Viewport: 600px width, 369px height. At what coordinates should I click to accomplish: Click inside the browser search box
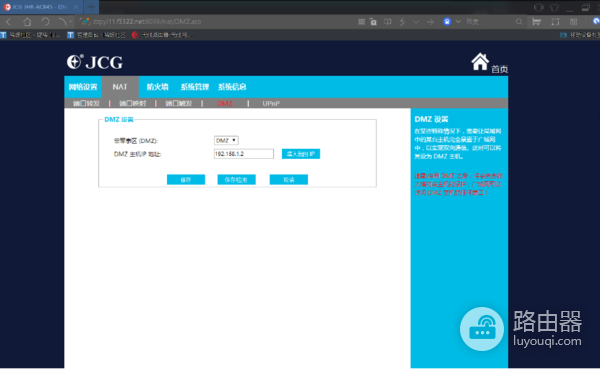(x=489, y=22)
